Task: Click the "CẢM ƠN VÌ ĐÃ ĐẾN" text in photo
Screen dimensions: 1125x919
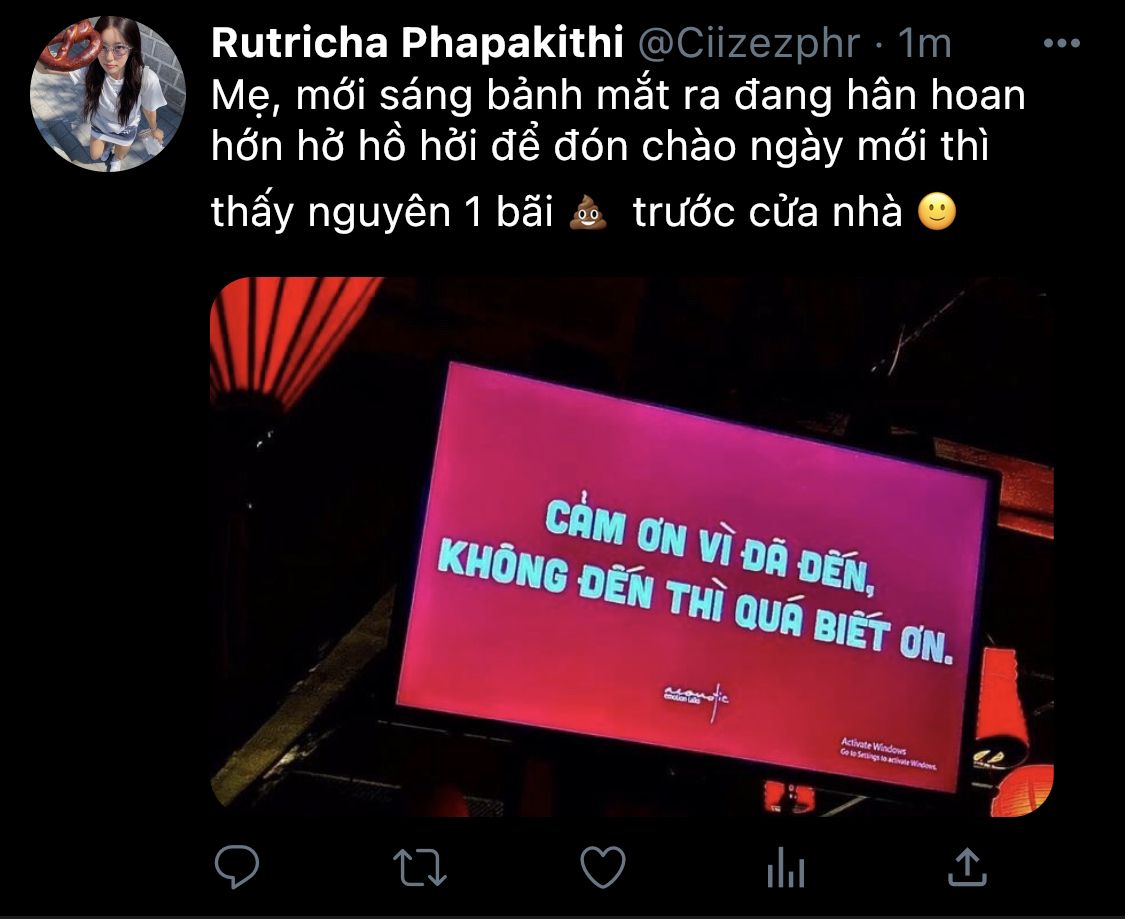Action: click(709, 545)
